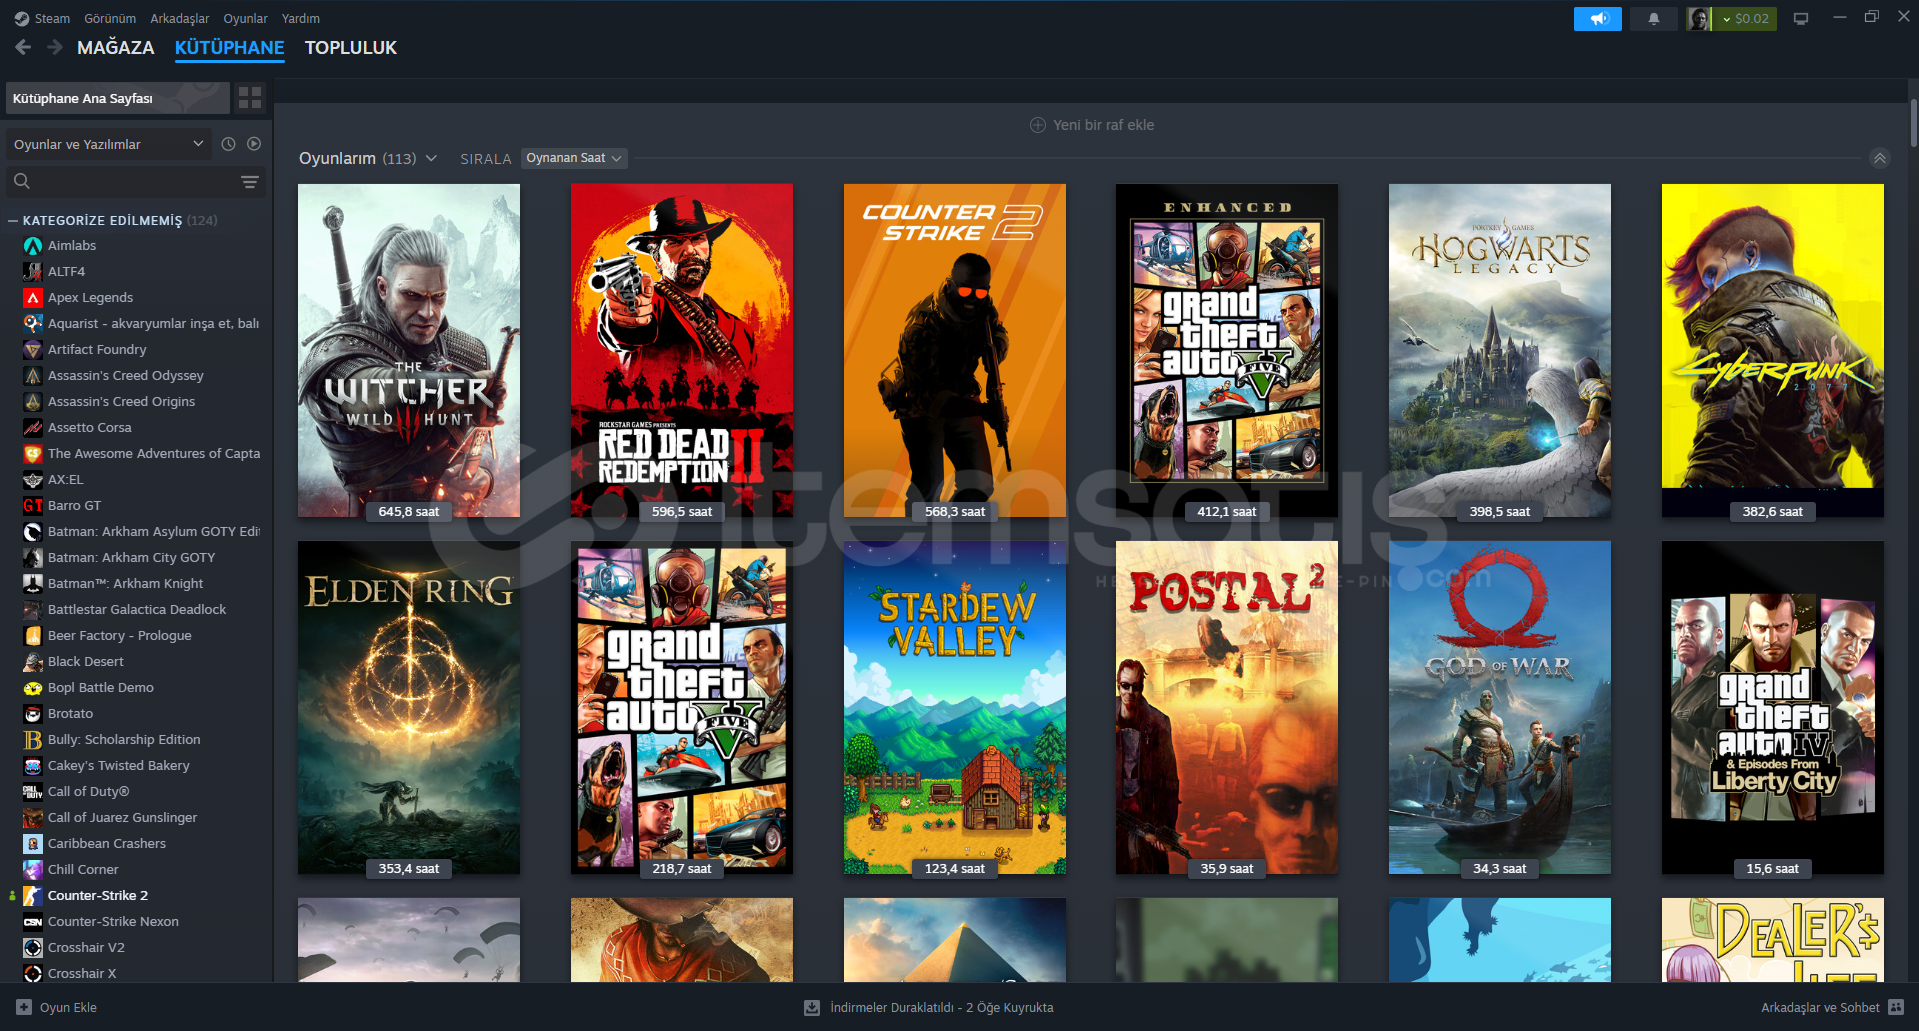
Task: Open the Arkadaşlar menu
Action: [179, 18]
